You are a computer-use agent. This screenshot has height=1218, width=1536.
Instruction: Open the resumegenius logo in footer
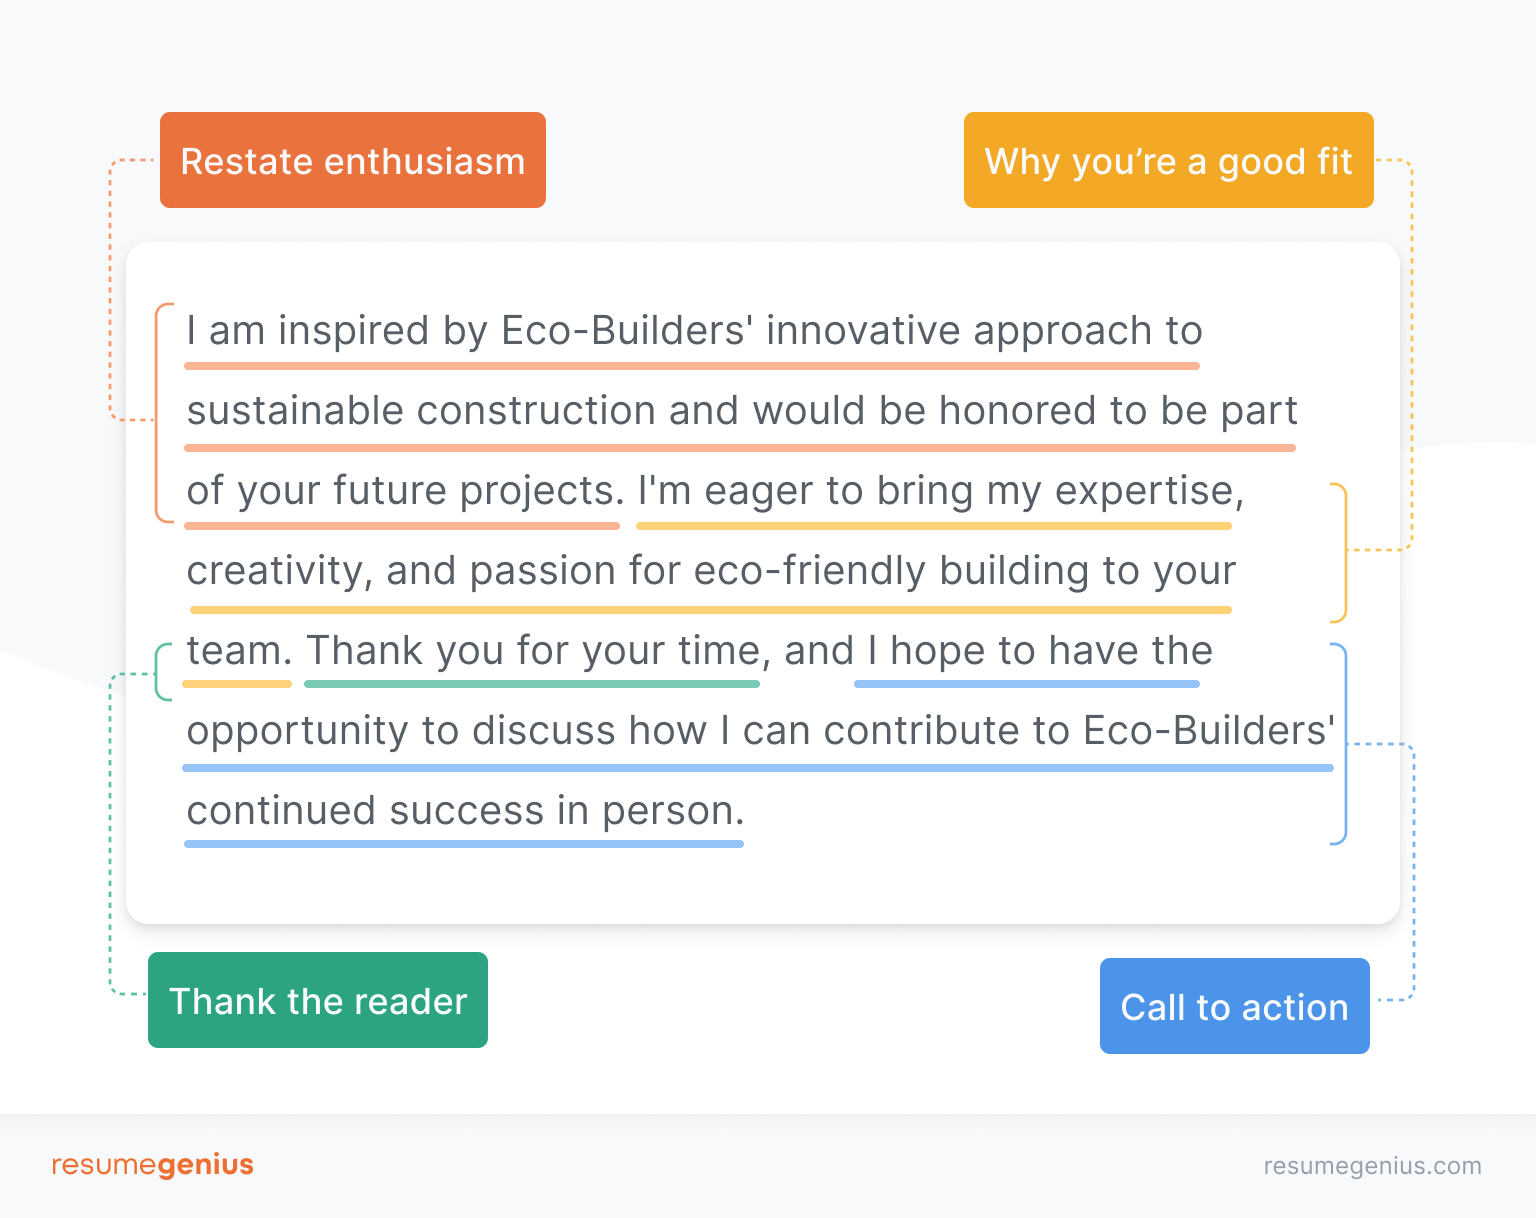point(152,1165)
